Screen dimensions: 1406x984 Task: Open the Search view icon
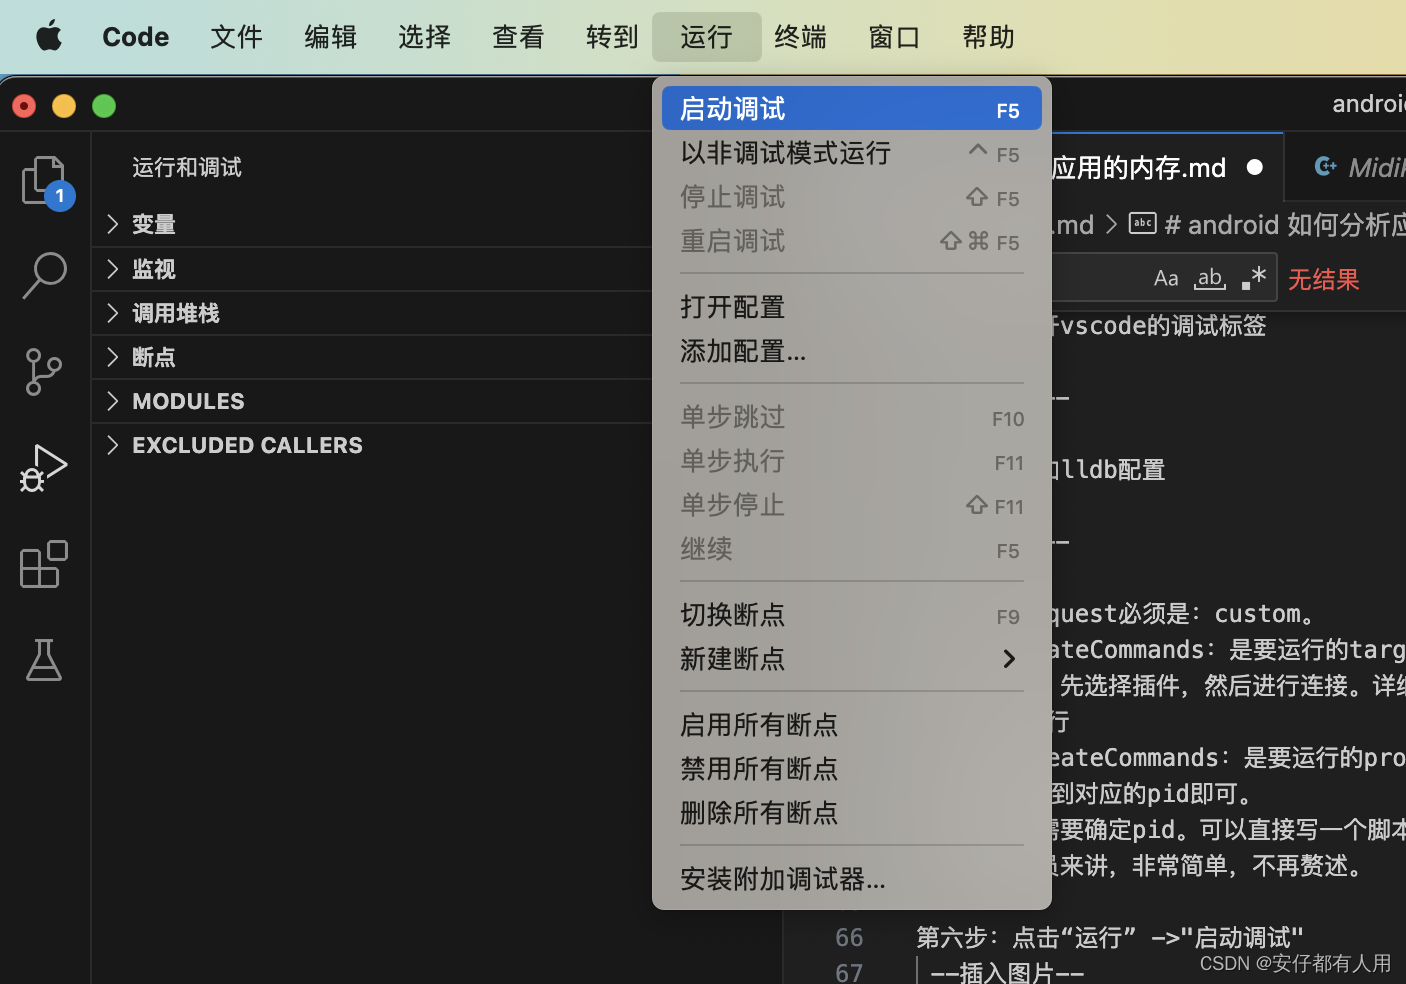[x=44, y=275]
